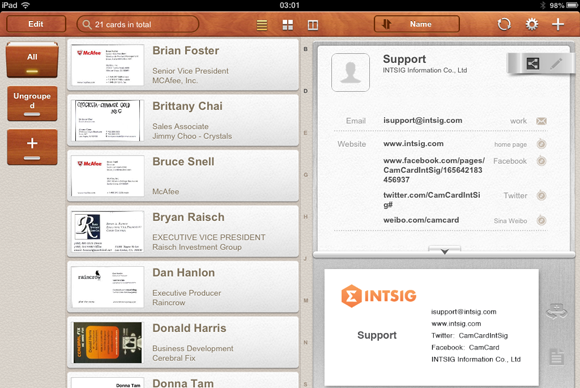Tap Brian Foster's McAfee card thumbnail
The image size is (580, 388).
point(108,65)
